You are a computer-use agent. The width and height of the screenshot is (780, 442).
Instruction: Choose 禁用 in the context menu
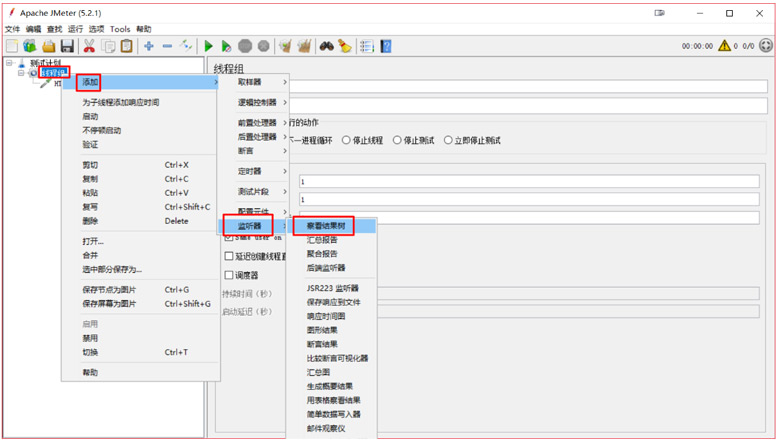point(141,338)
